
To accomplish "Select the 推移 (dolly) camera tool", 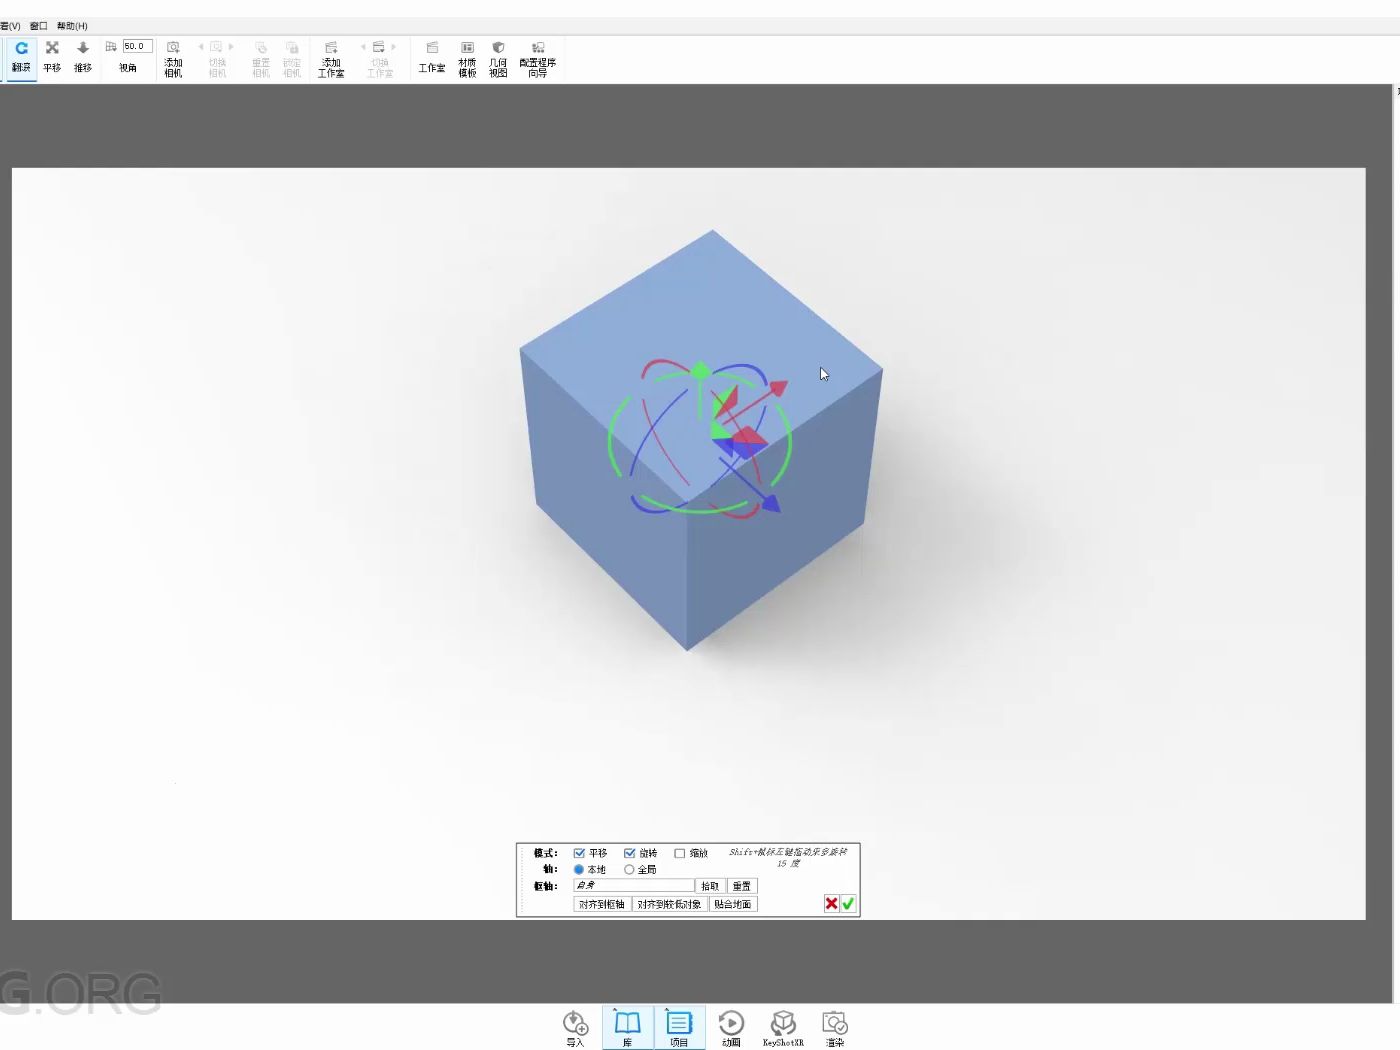I will click(83, 57).
